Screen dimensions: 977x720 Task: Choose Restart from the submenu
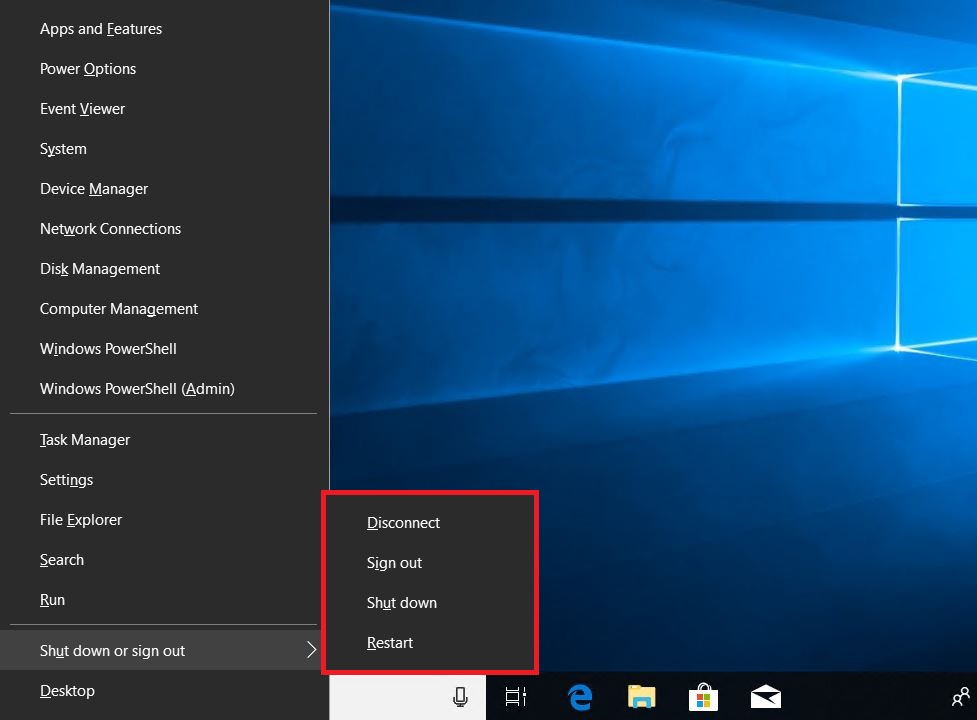pyautogui.click(x=390, y=642)
